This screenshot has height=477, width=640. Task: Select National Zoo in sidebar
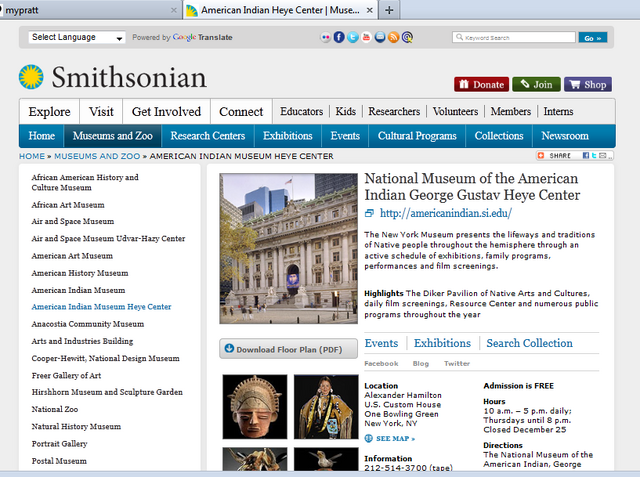[55, 409]
